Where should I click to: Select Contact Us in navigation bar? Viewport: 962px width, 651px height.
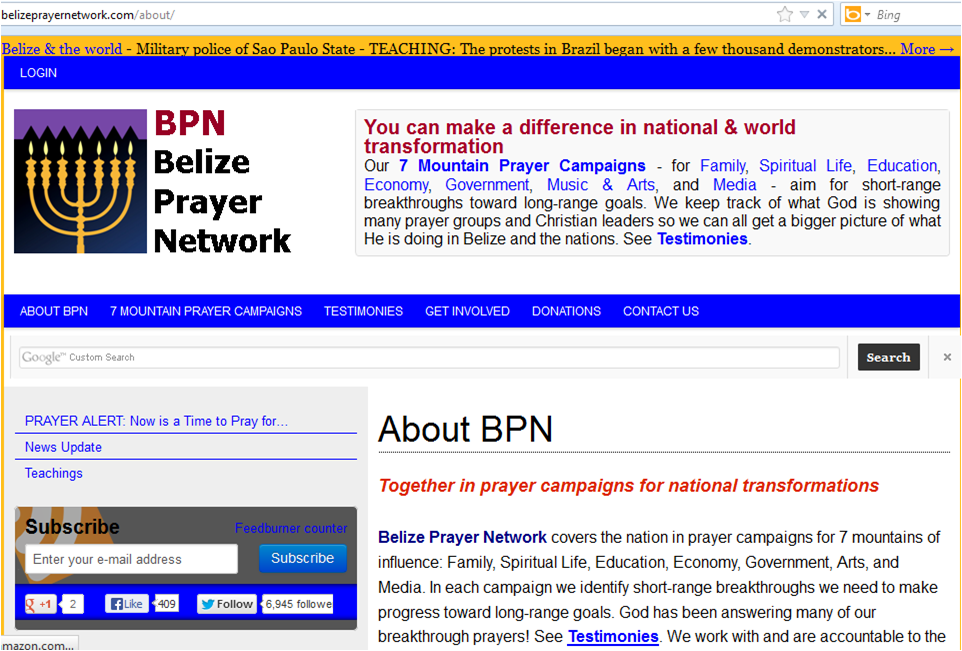coord(660,311)
